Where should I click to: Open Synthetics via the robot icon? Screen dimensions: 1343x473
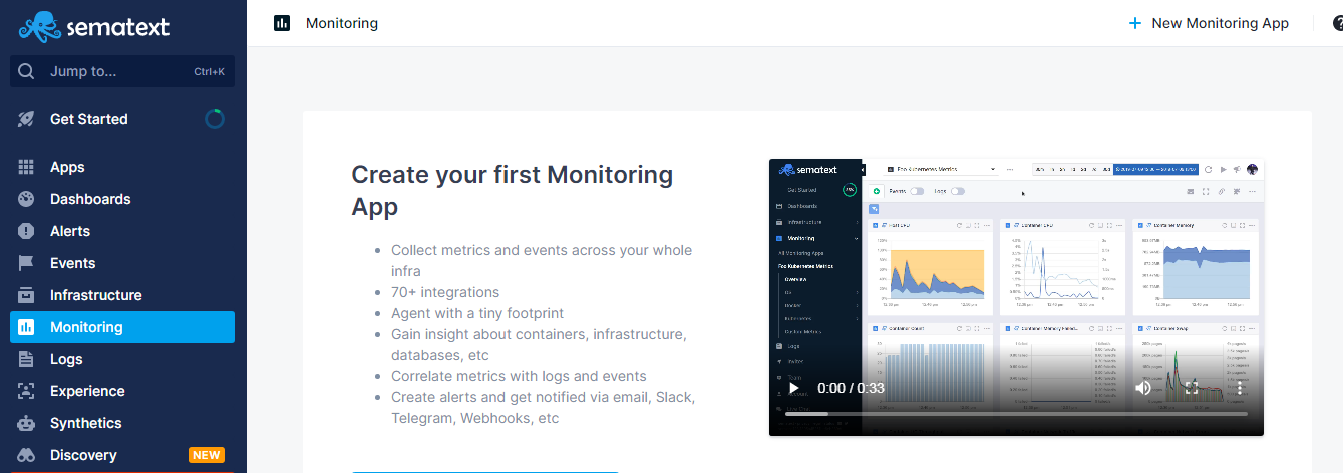[27, 423]
